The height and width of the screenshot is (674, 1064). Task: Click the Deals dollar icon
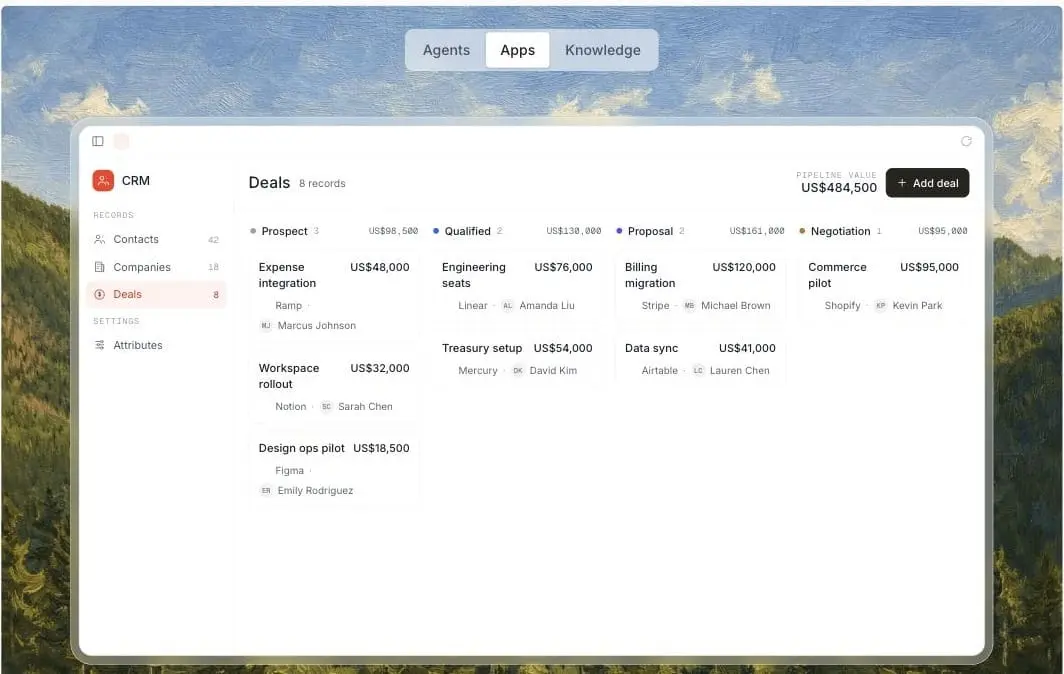click(x=100, y=294)
